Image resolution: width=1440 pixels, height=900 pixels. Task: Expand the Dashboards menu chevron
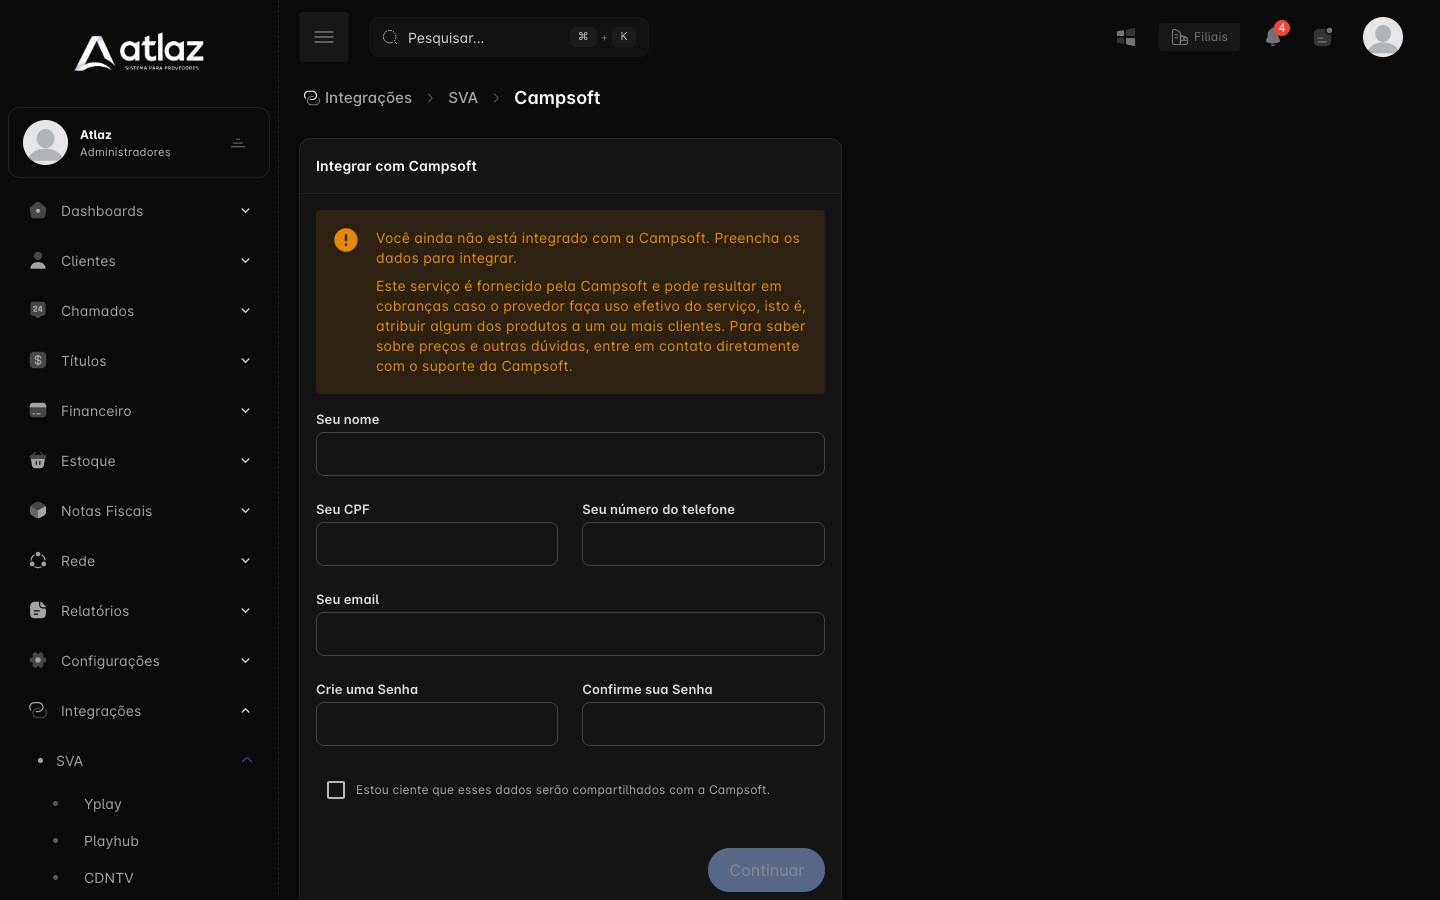[x=245, y=211]
